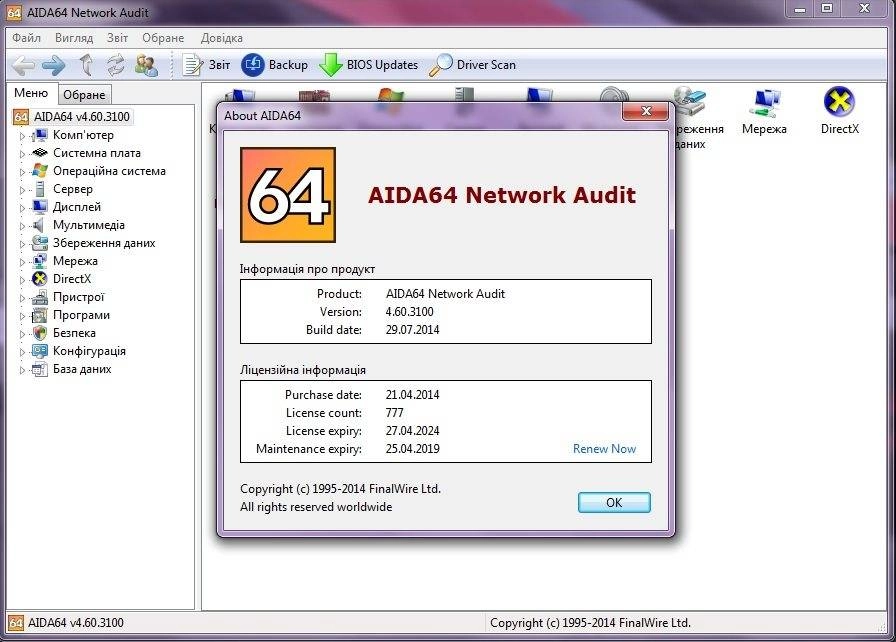Viewport: 896px width, 642px height.
Task: Click the Безпека shield icon
Action: point(40,333)
